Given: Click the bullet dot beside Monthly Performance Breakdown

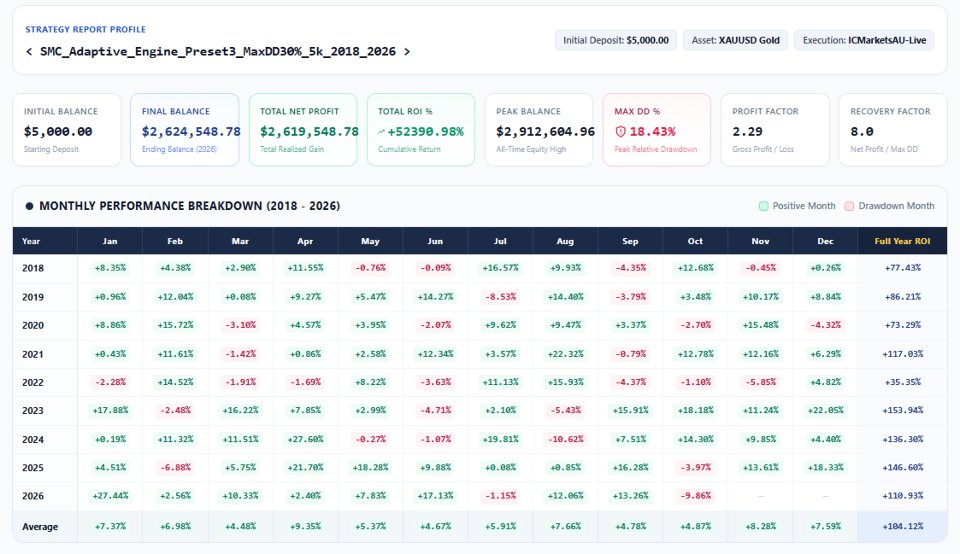Looking at the screenshot, I should coord(29,206).
